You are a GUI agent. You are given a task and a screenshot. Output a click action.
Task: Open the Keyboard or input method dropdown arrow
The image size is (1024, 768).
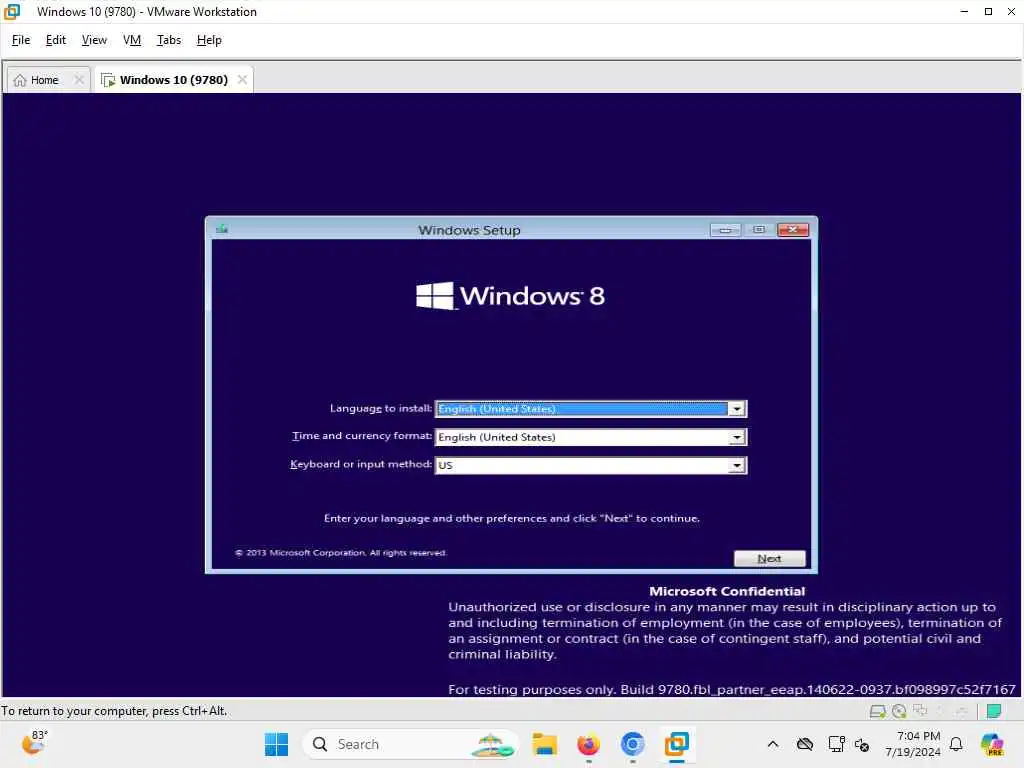click(737, 465)
